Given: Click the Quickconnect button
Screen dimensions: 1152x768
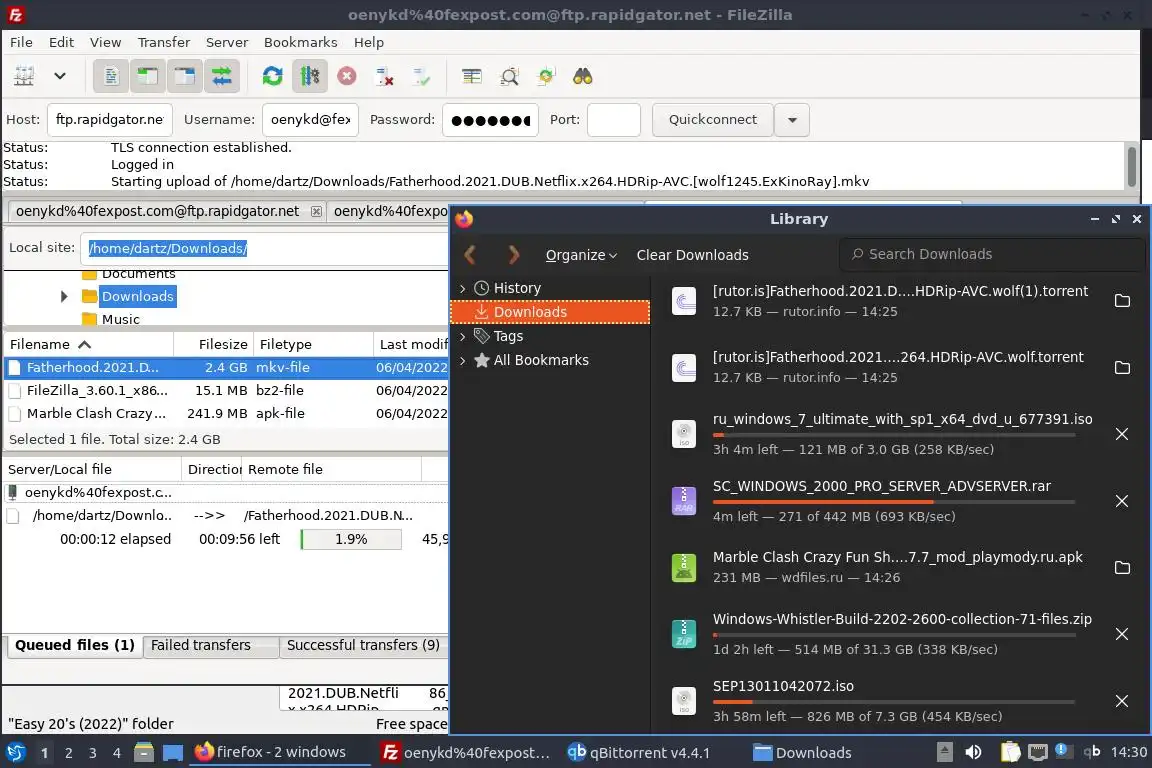Looking at the screenshot, I should coord(712,120).
